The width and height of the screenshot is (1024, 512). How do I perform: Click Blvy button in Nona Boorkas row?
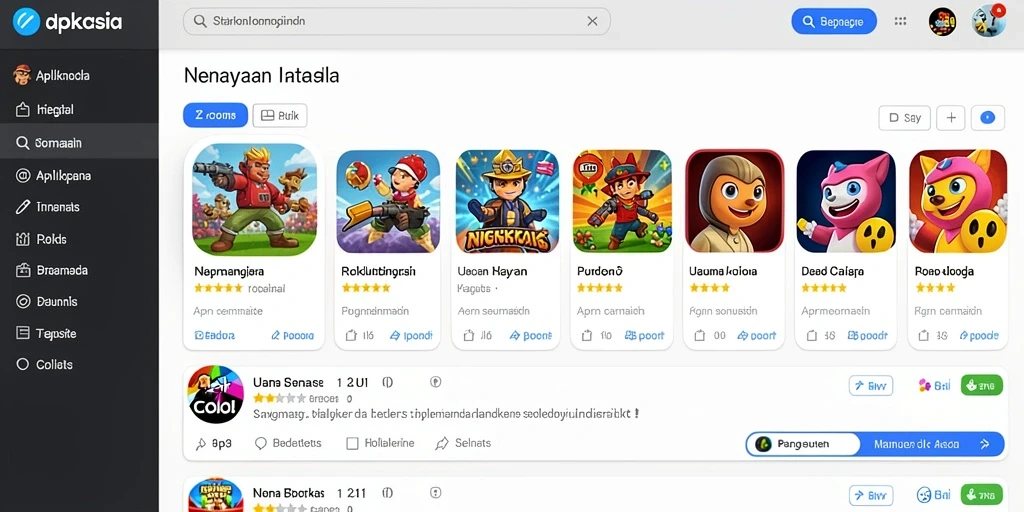point(871,495)
